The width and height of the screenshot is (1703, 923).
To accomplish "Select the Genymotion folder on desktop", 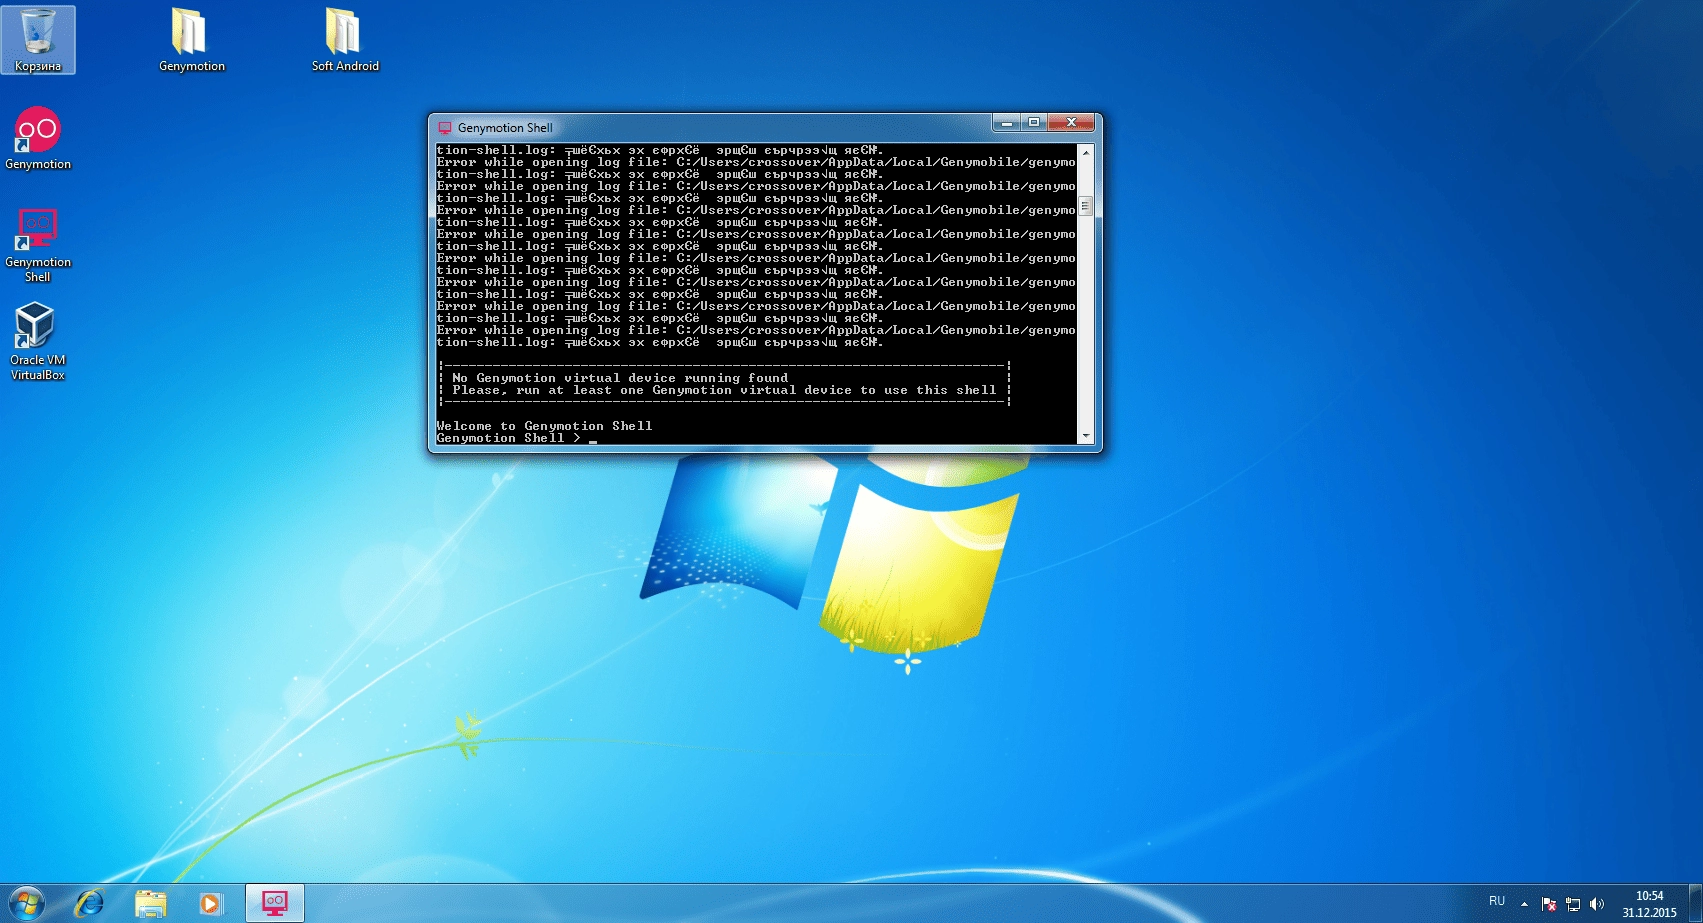I will click(x=191, y=40).
